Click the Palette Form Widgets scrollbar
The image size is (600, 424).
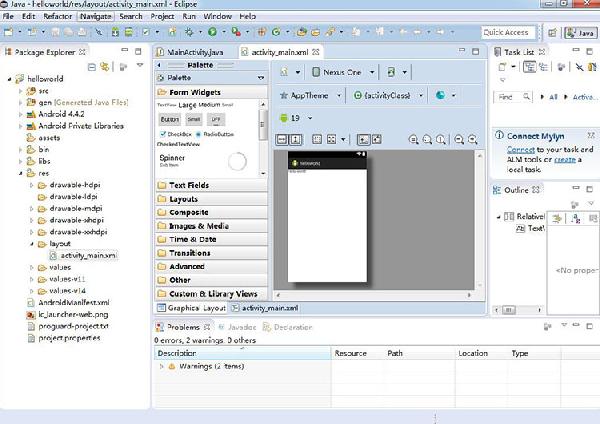pos(262,124)
